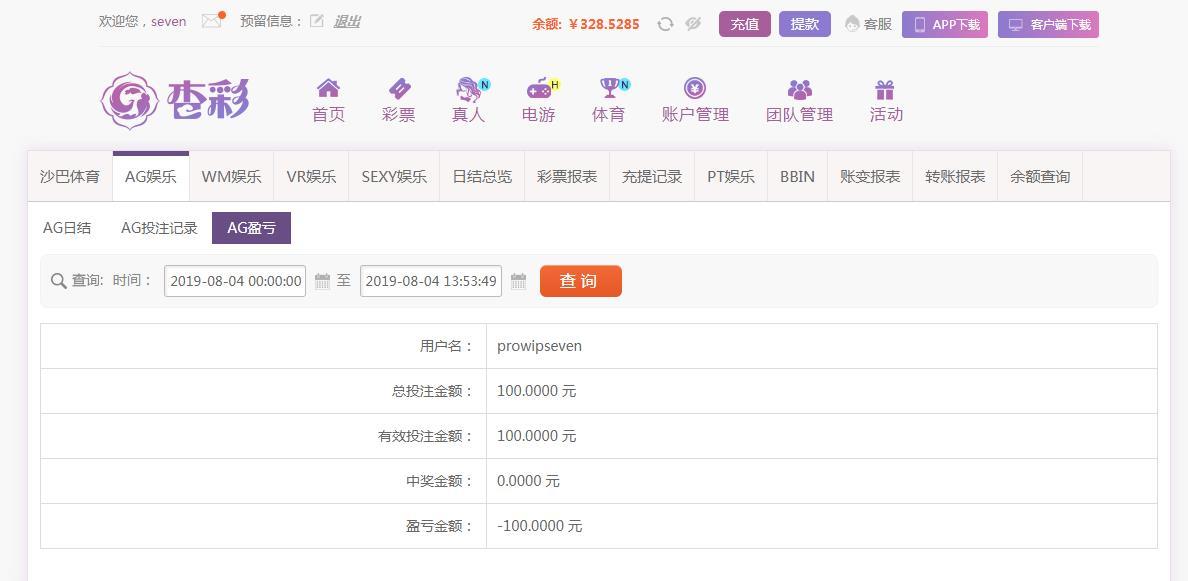Click the 总投注金额 label

tap(432, 391)
